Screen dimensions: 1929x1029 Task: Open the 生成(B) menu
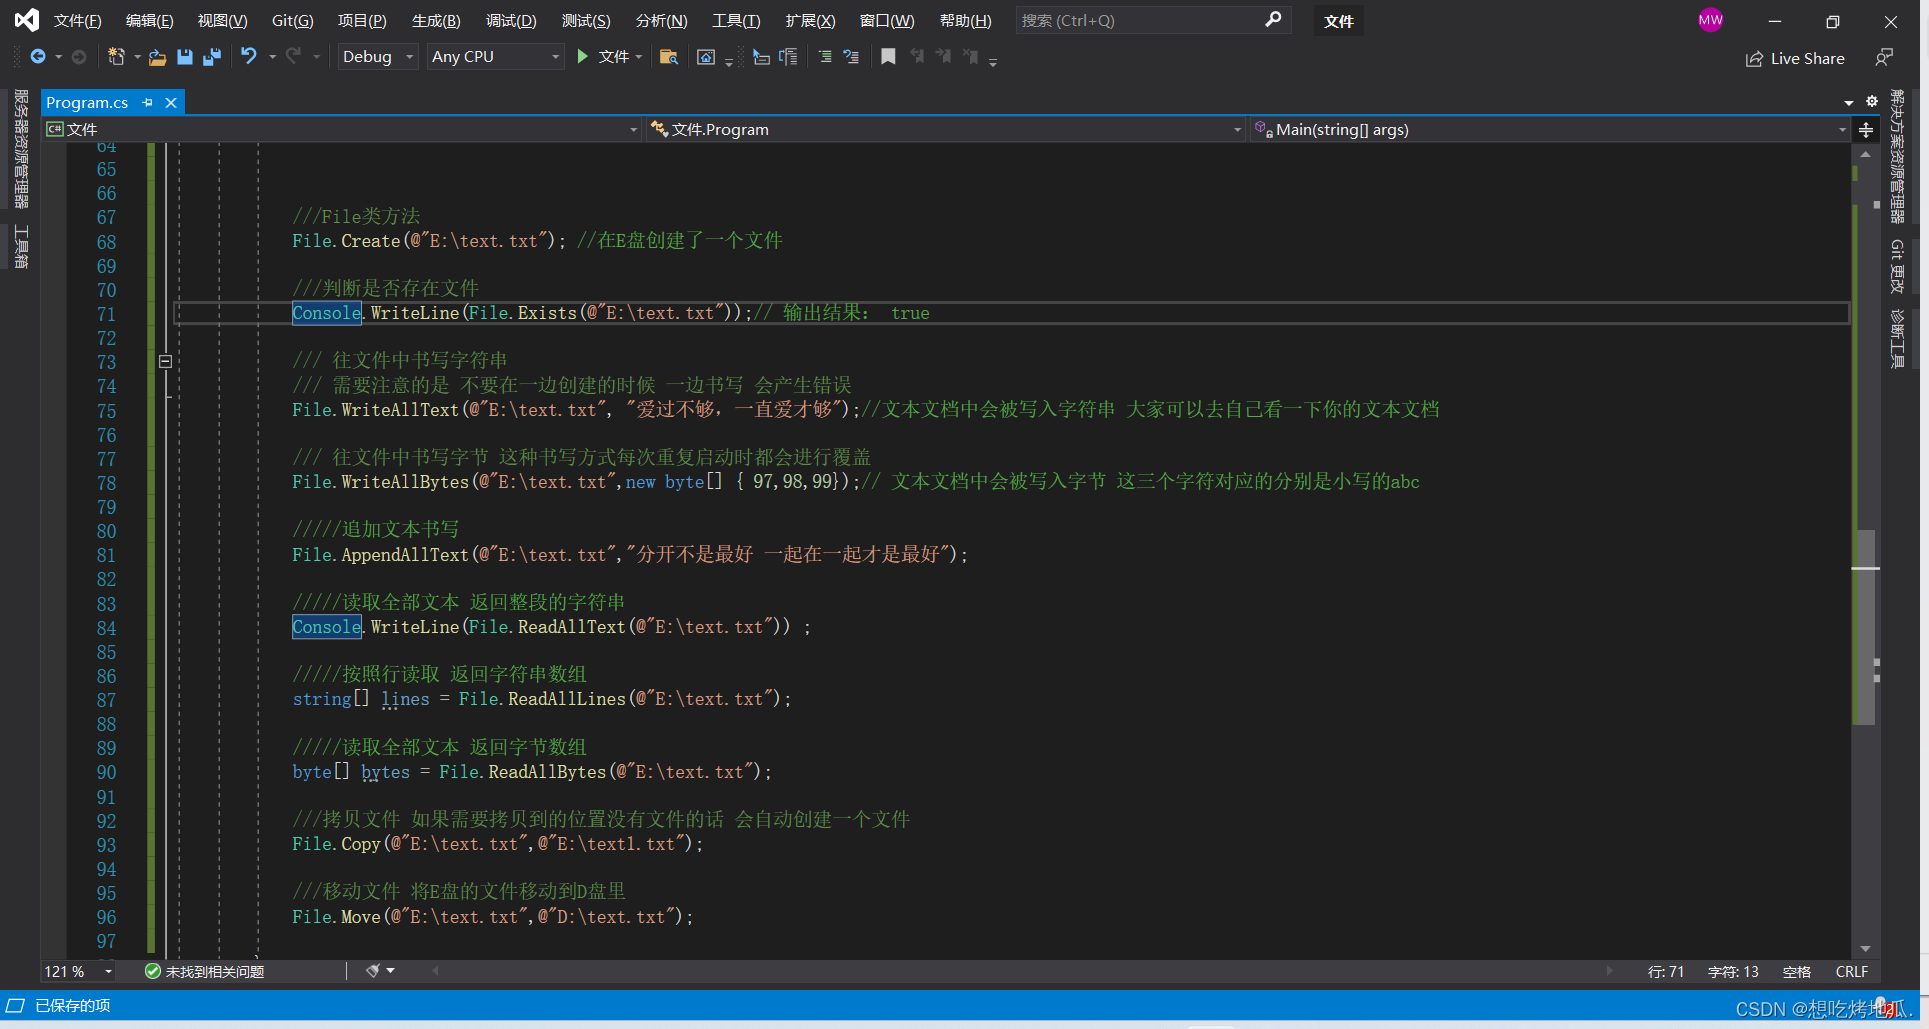tap(436, 20)
